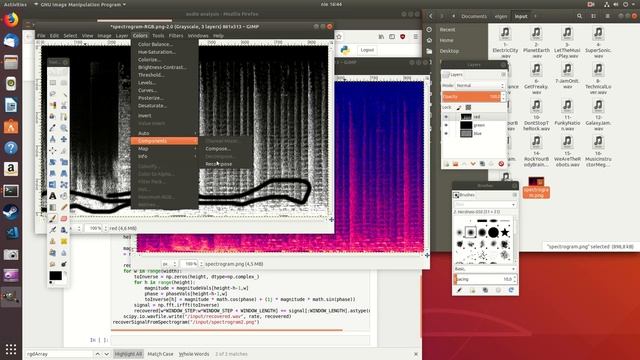Viewport: 640px width, 360px height.
Task: Toggle visibility of the blue layer
Action: pyautogui.click(x=446, y=133)
